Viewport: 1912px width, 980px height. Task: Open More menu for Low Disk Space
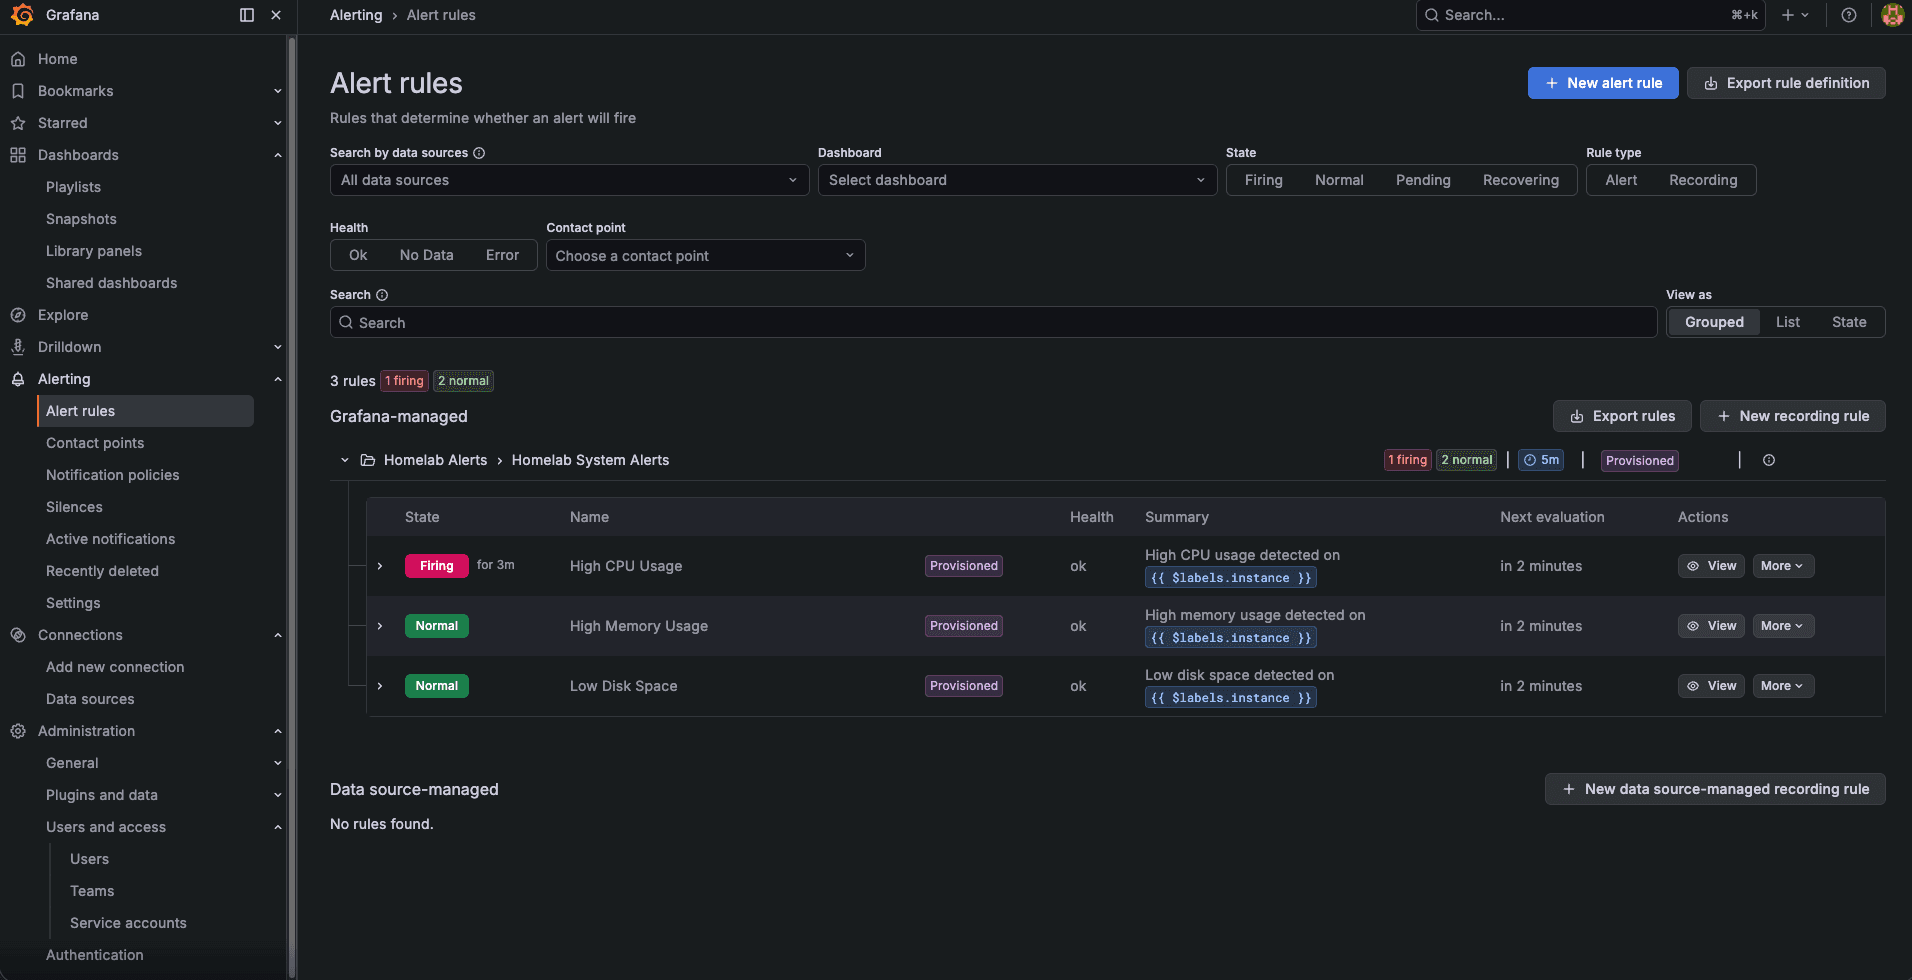tap(1782, 686)
